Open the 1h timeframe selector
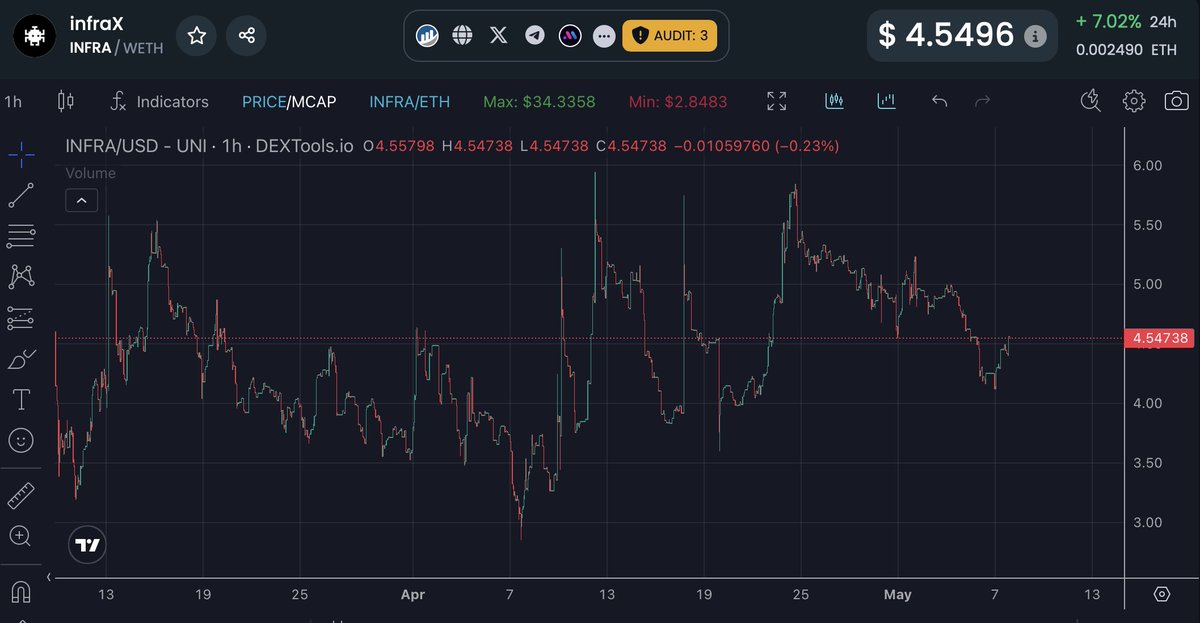This screenshot has height=623, width=1200. coord(13,101)
